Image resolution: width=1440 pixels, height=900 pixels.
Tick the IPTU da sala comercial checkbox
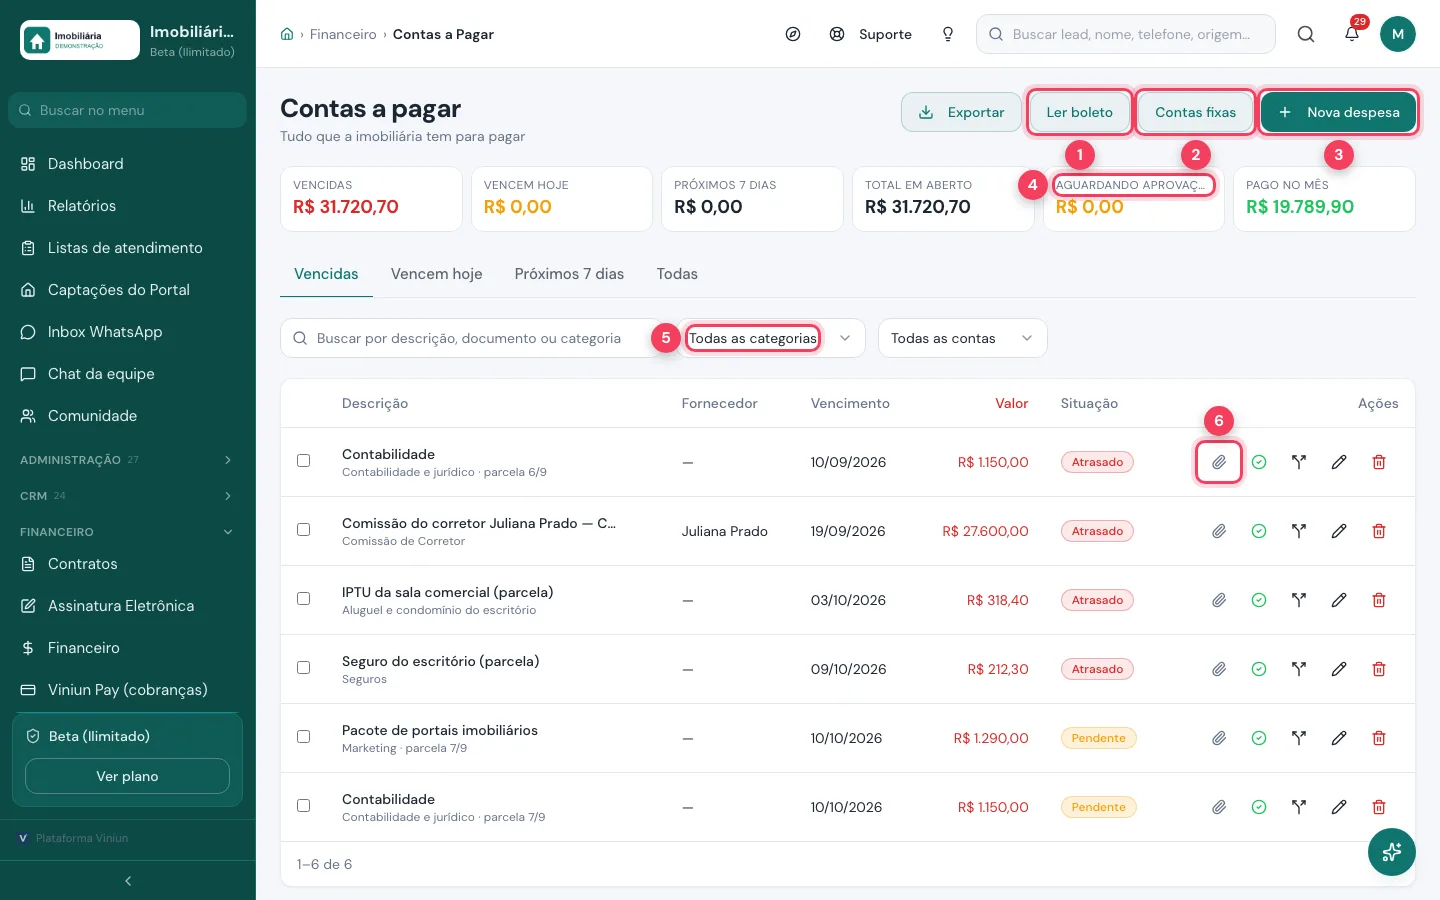click(304, 599)
